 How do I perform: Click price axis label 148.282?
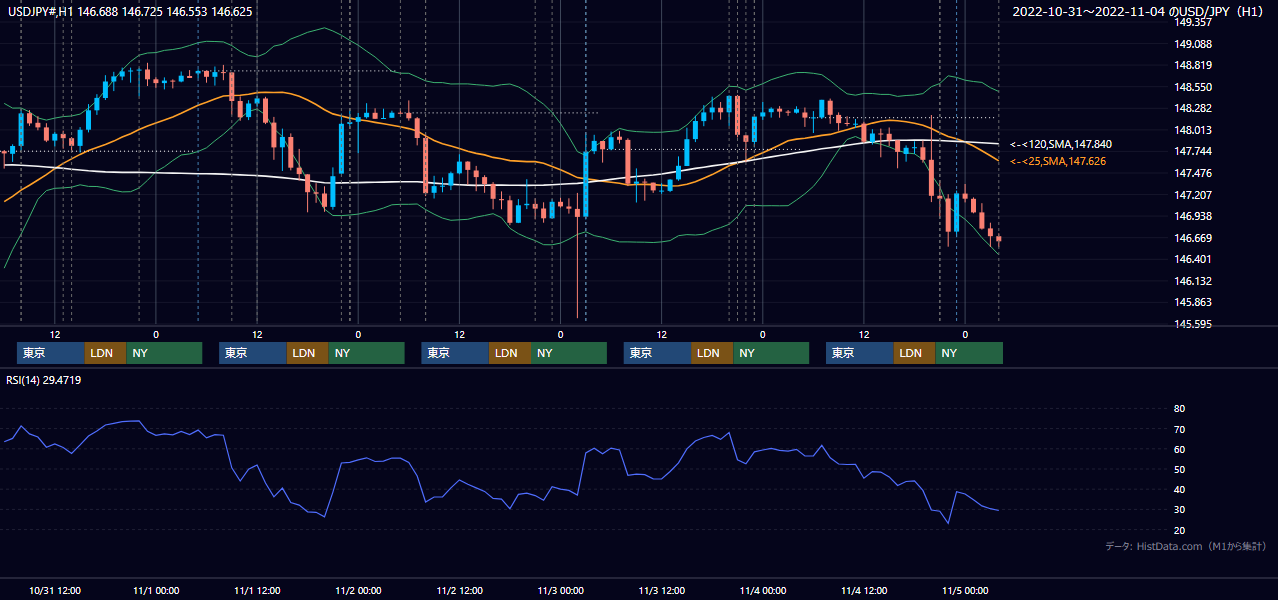coord(1192,108)
